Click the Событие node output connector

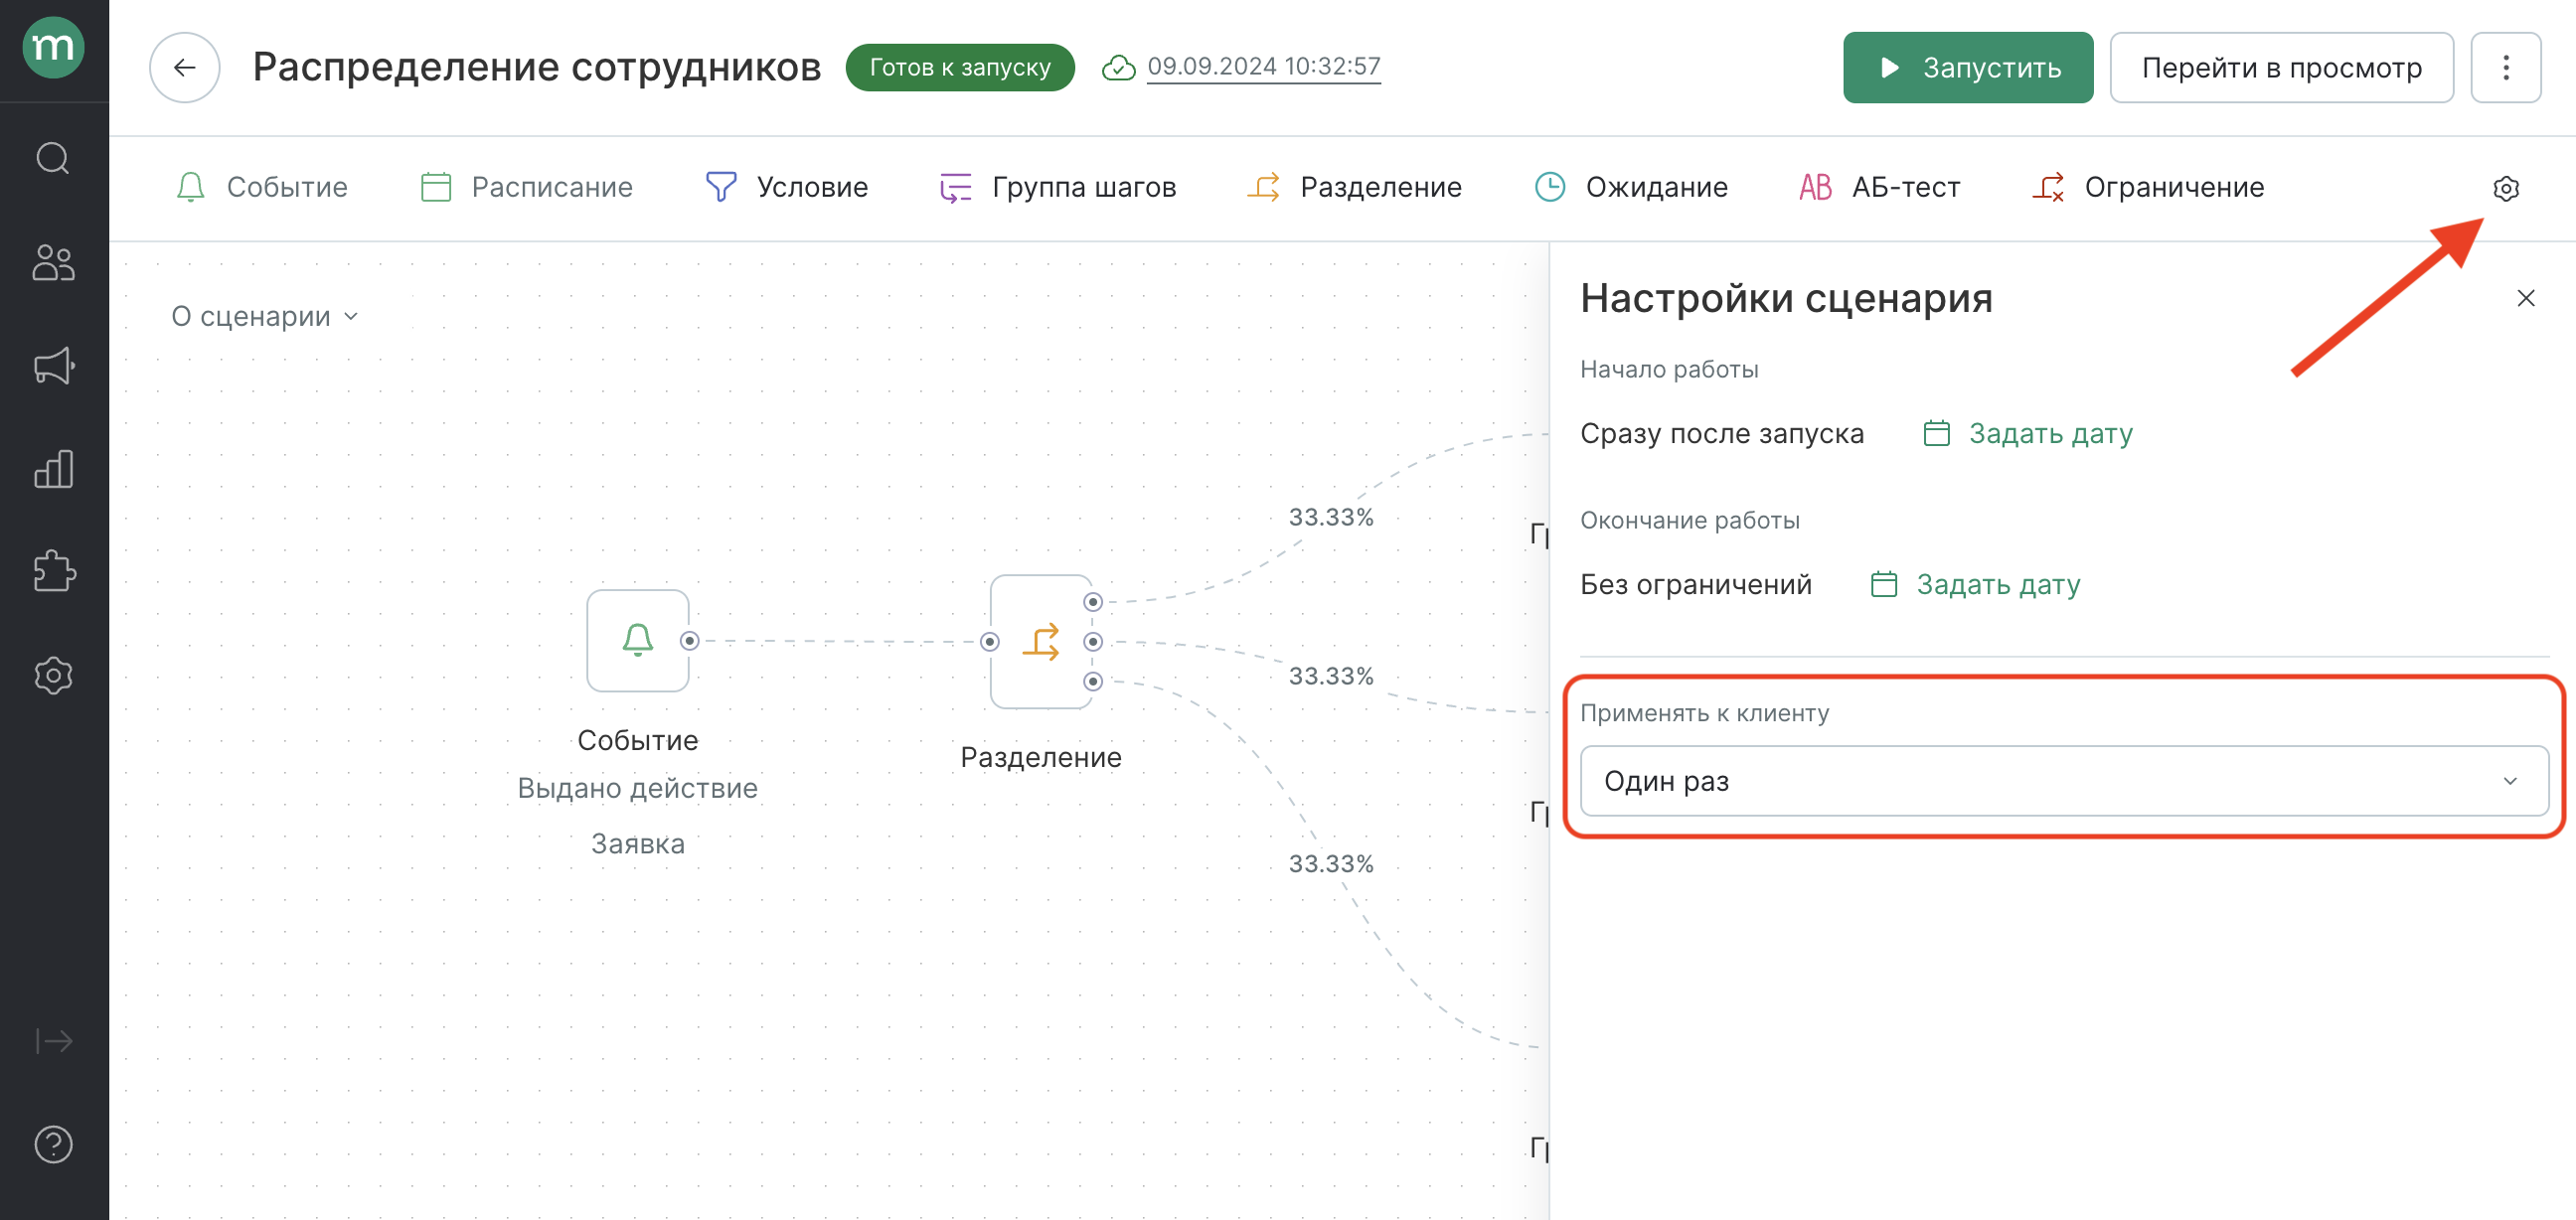pos(689,641)
